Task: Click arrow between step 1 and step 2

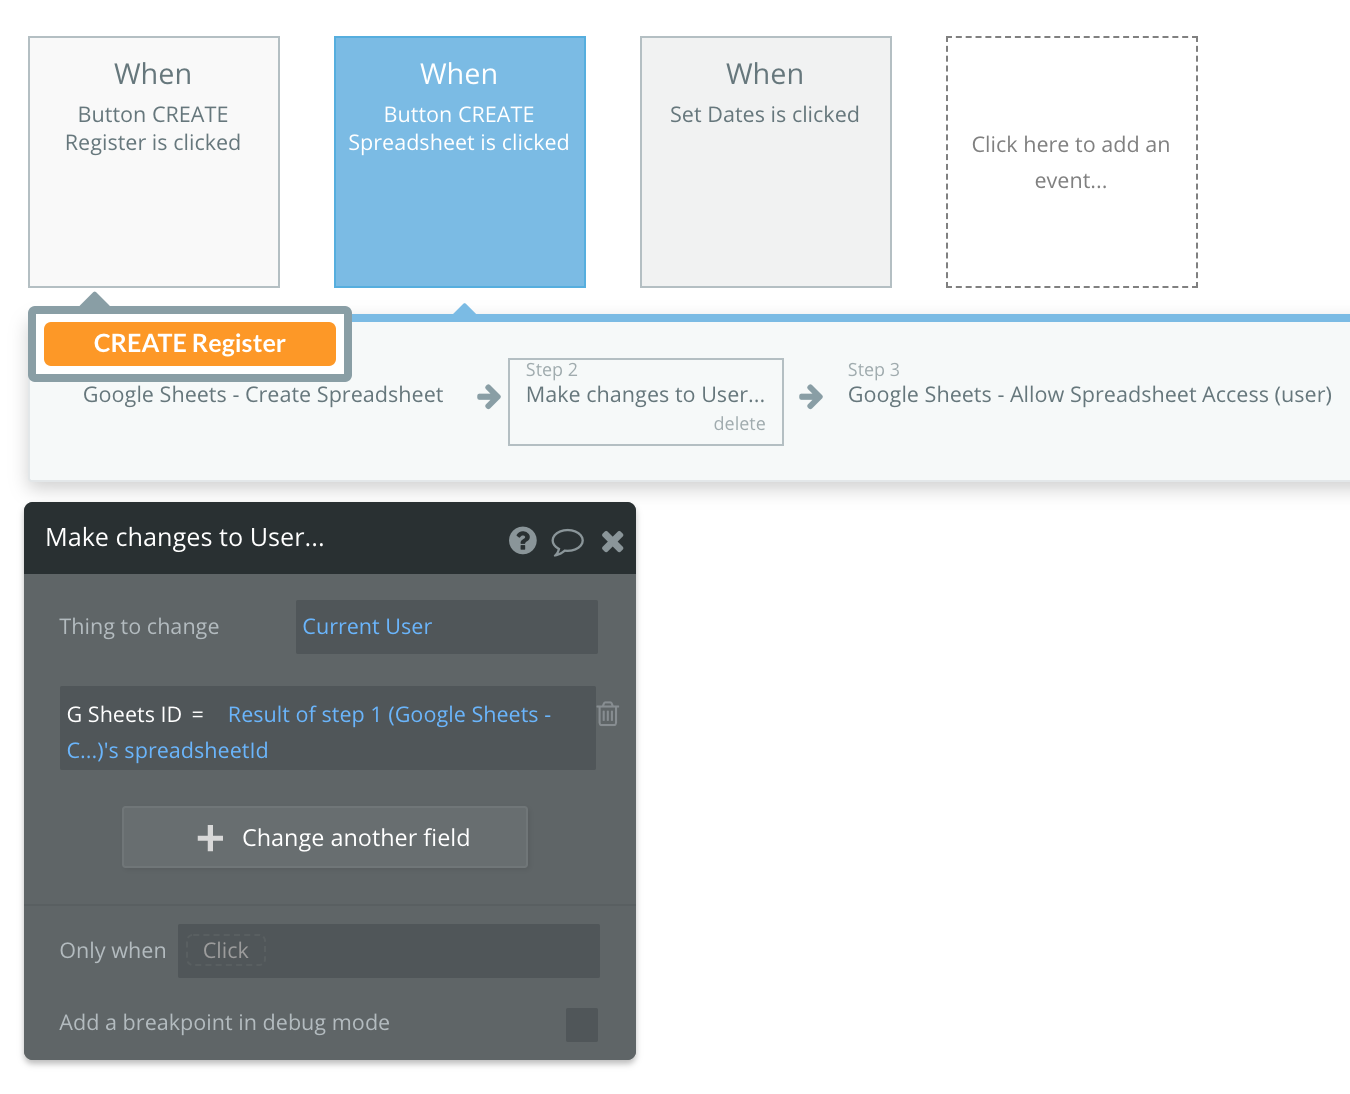Action: (489, 397)
